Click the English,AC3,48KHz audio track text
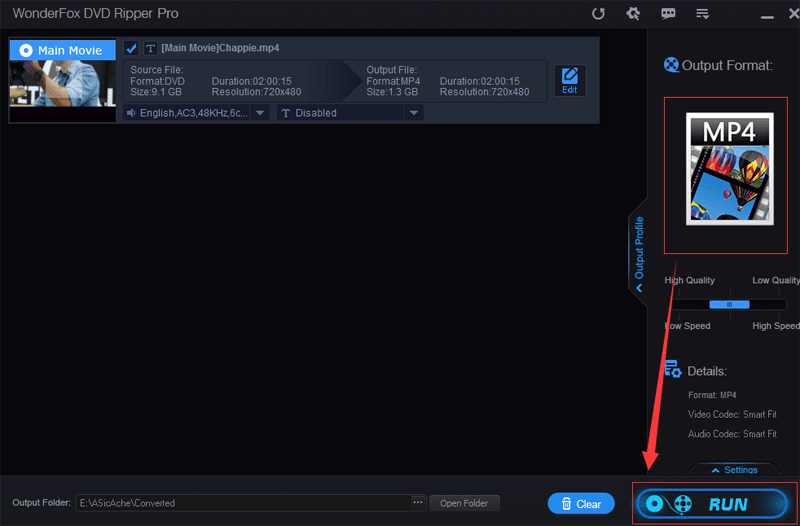Viewport: 800px width, 526px height. point(194,113)
